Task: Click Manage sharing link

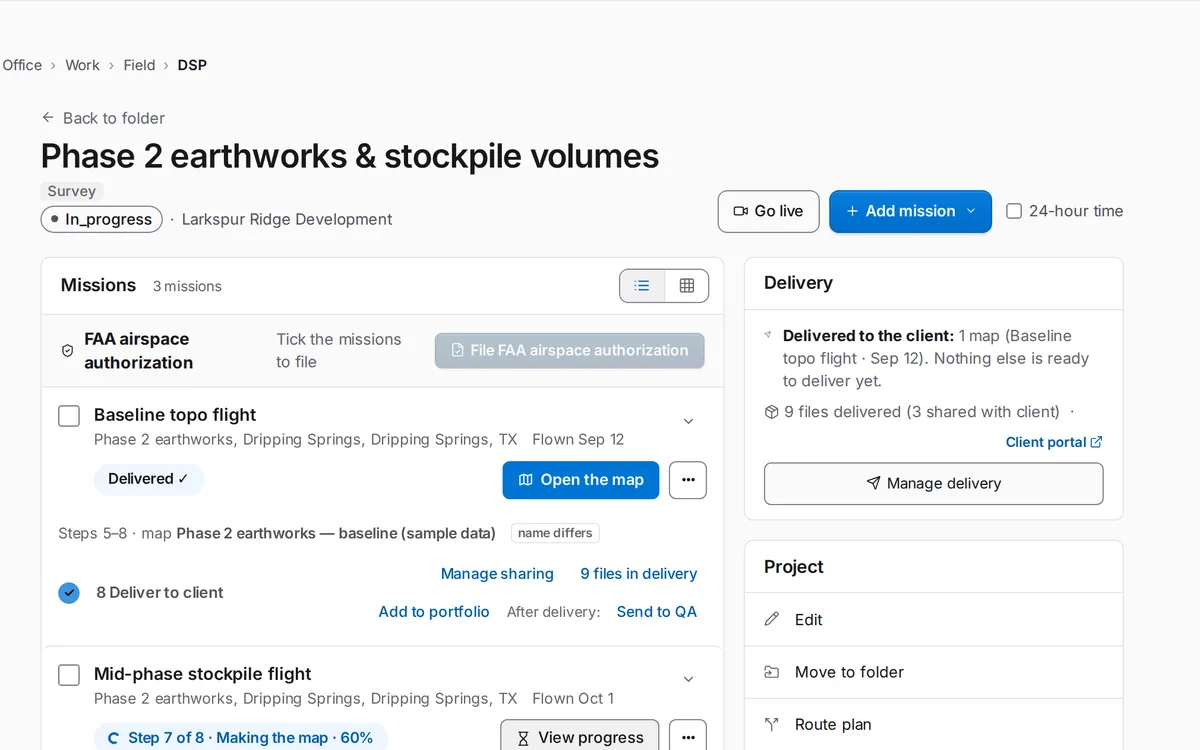Action: 497,574
